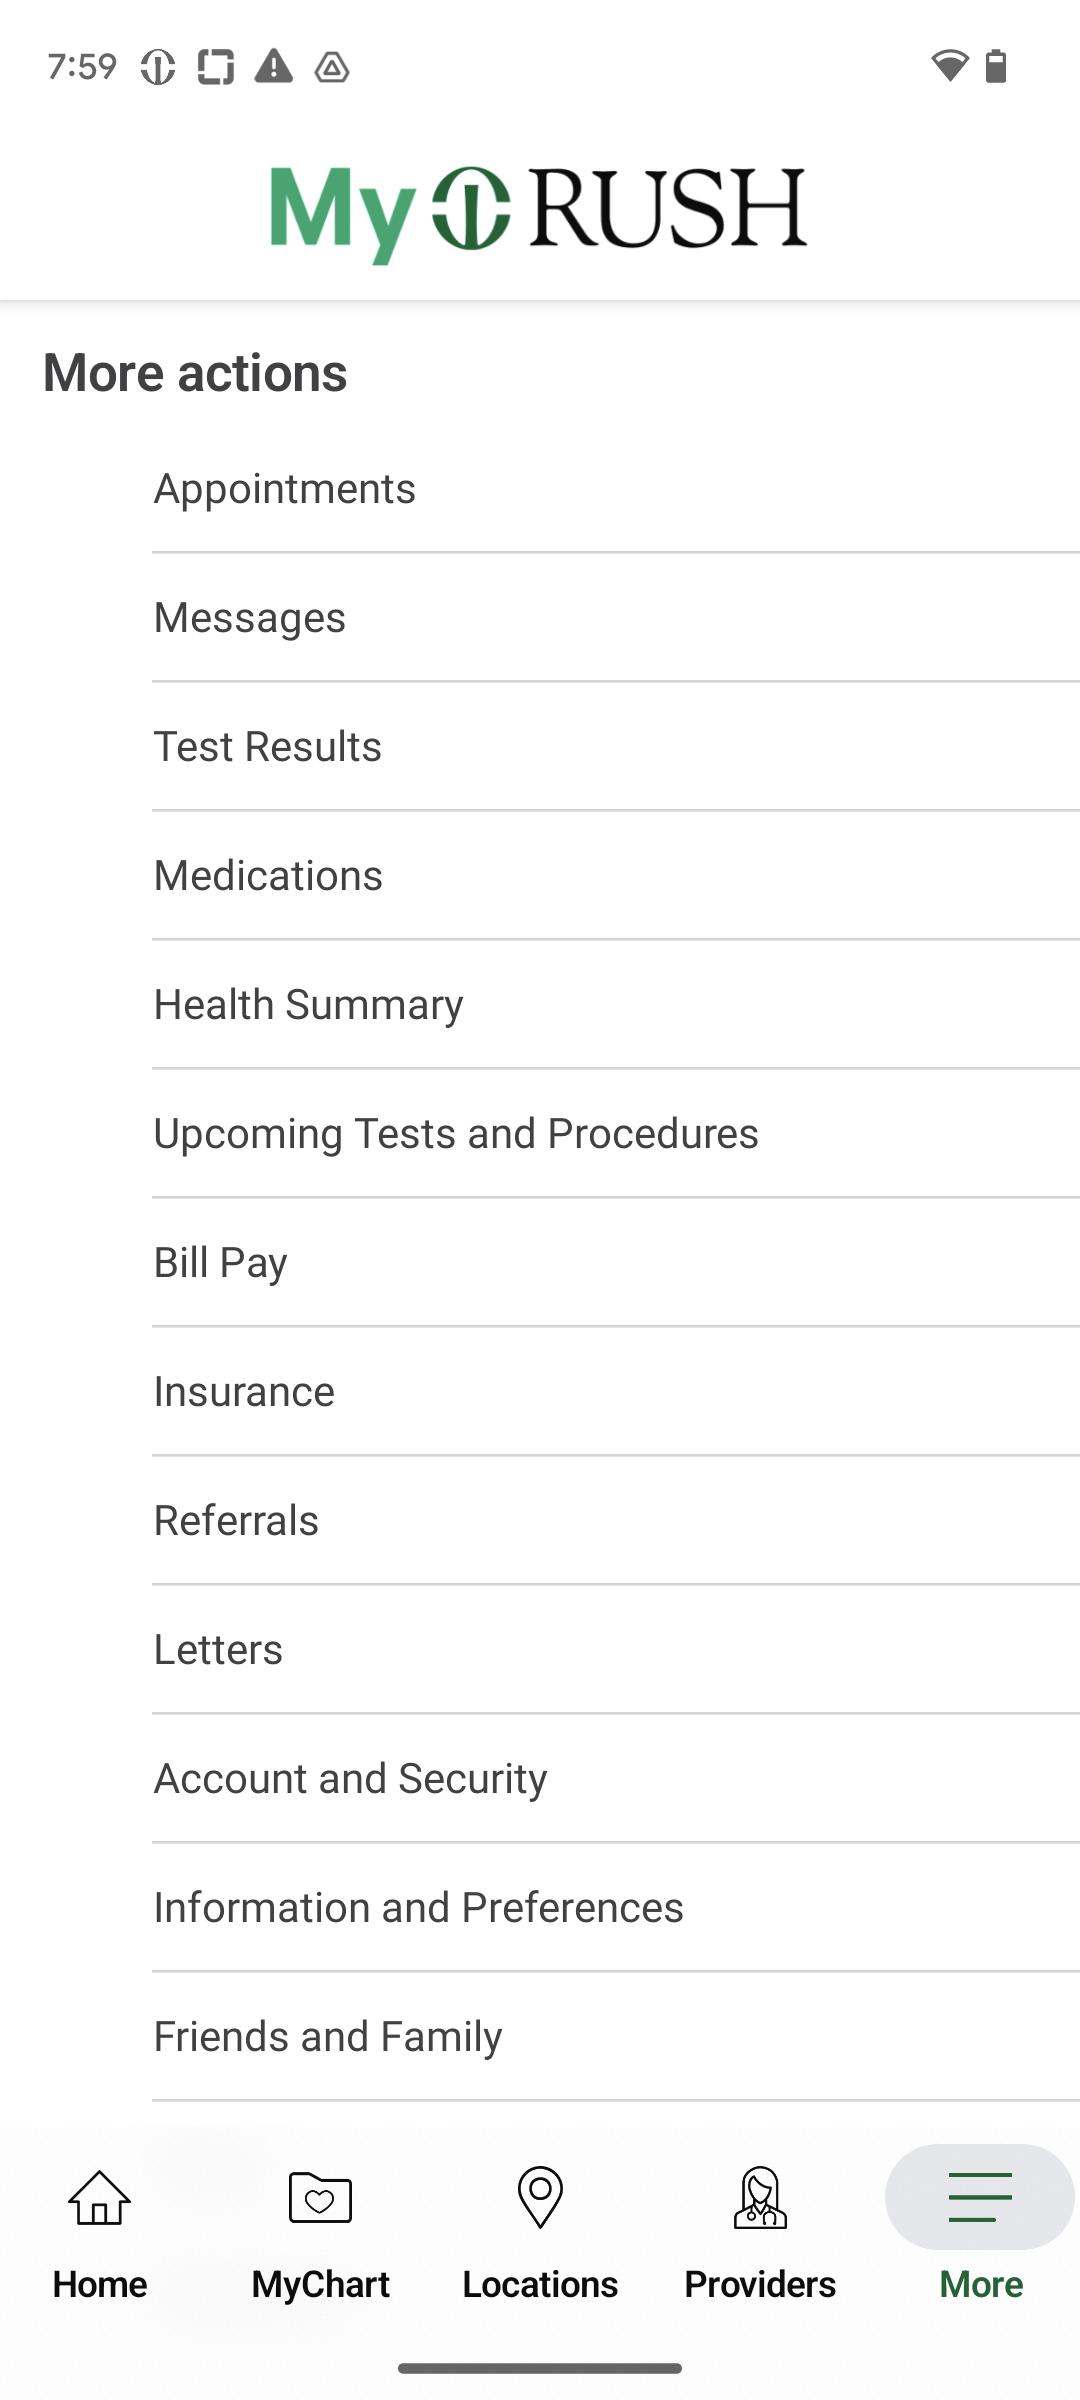The width and height of the screenshot is (1080, 2400).
Task: Choose Information and Preferences
Action: 616,1908
